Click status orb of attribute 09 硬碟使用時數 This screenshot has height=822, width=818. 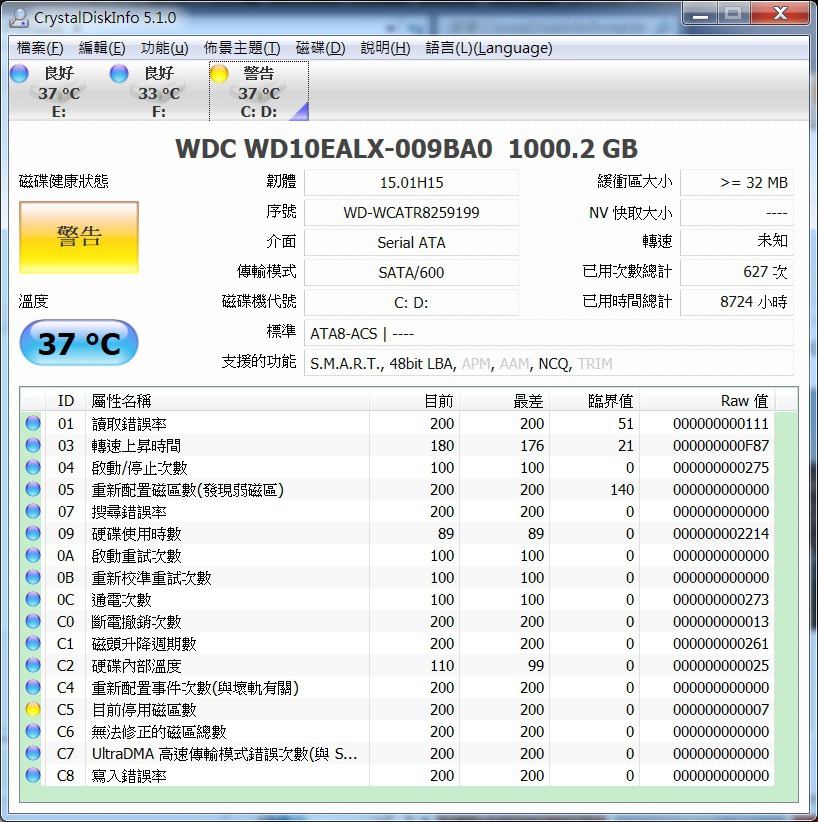[x=33, y=533]
